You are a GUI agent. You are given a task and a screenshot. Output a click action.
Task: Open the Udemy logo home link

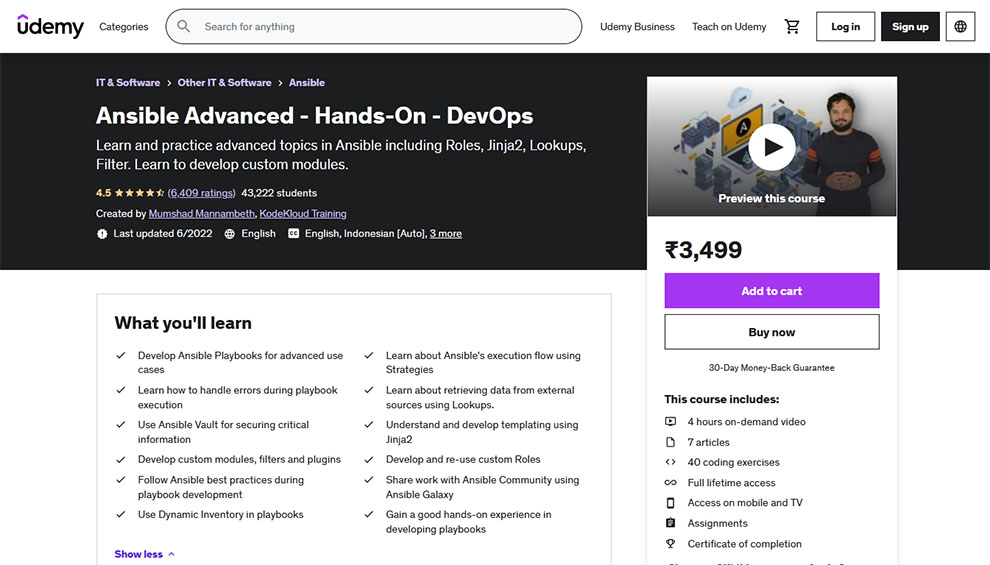click(x=50, y=27)
